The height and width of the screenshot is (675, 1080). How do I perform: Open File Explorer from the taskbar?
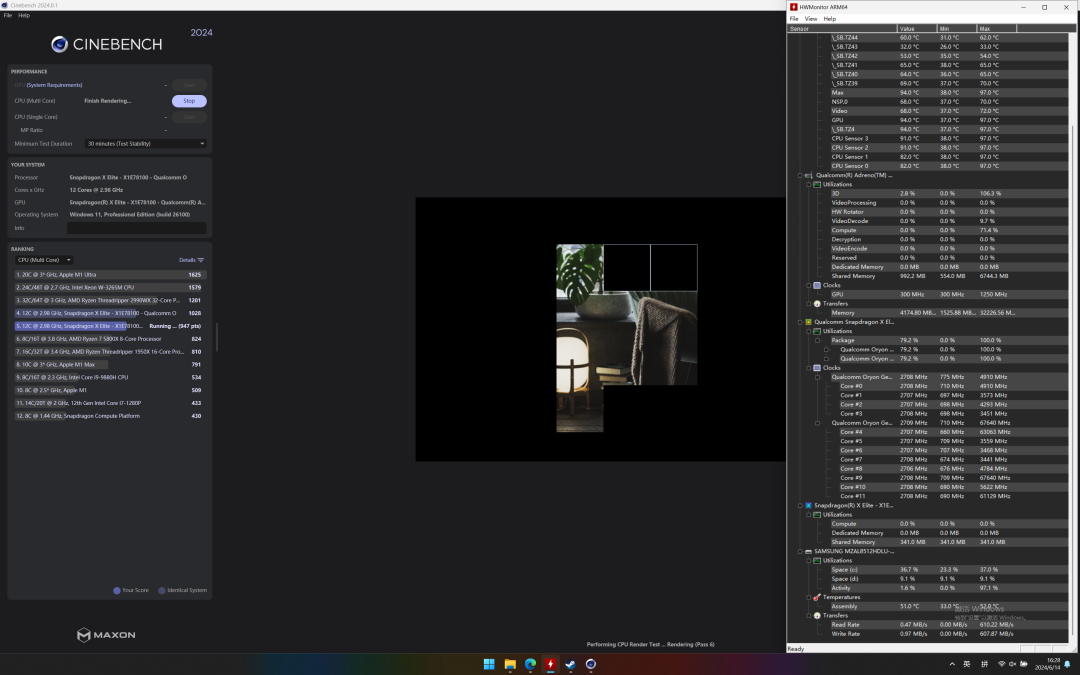[x=510, y=664]
